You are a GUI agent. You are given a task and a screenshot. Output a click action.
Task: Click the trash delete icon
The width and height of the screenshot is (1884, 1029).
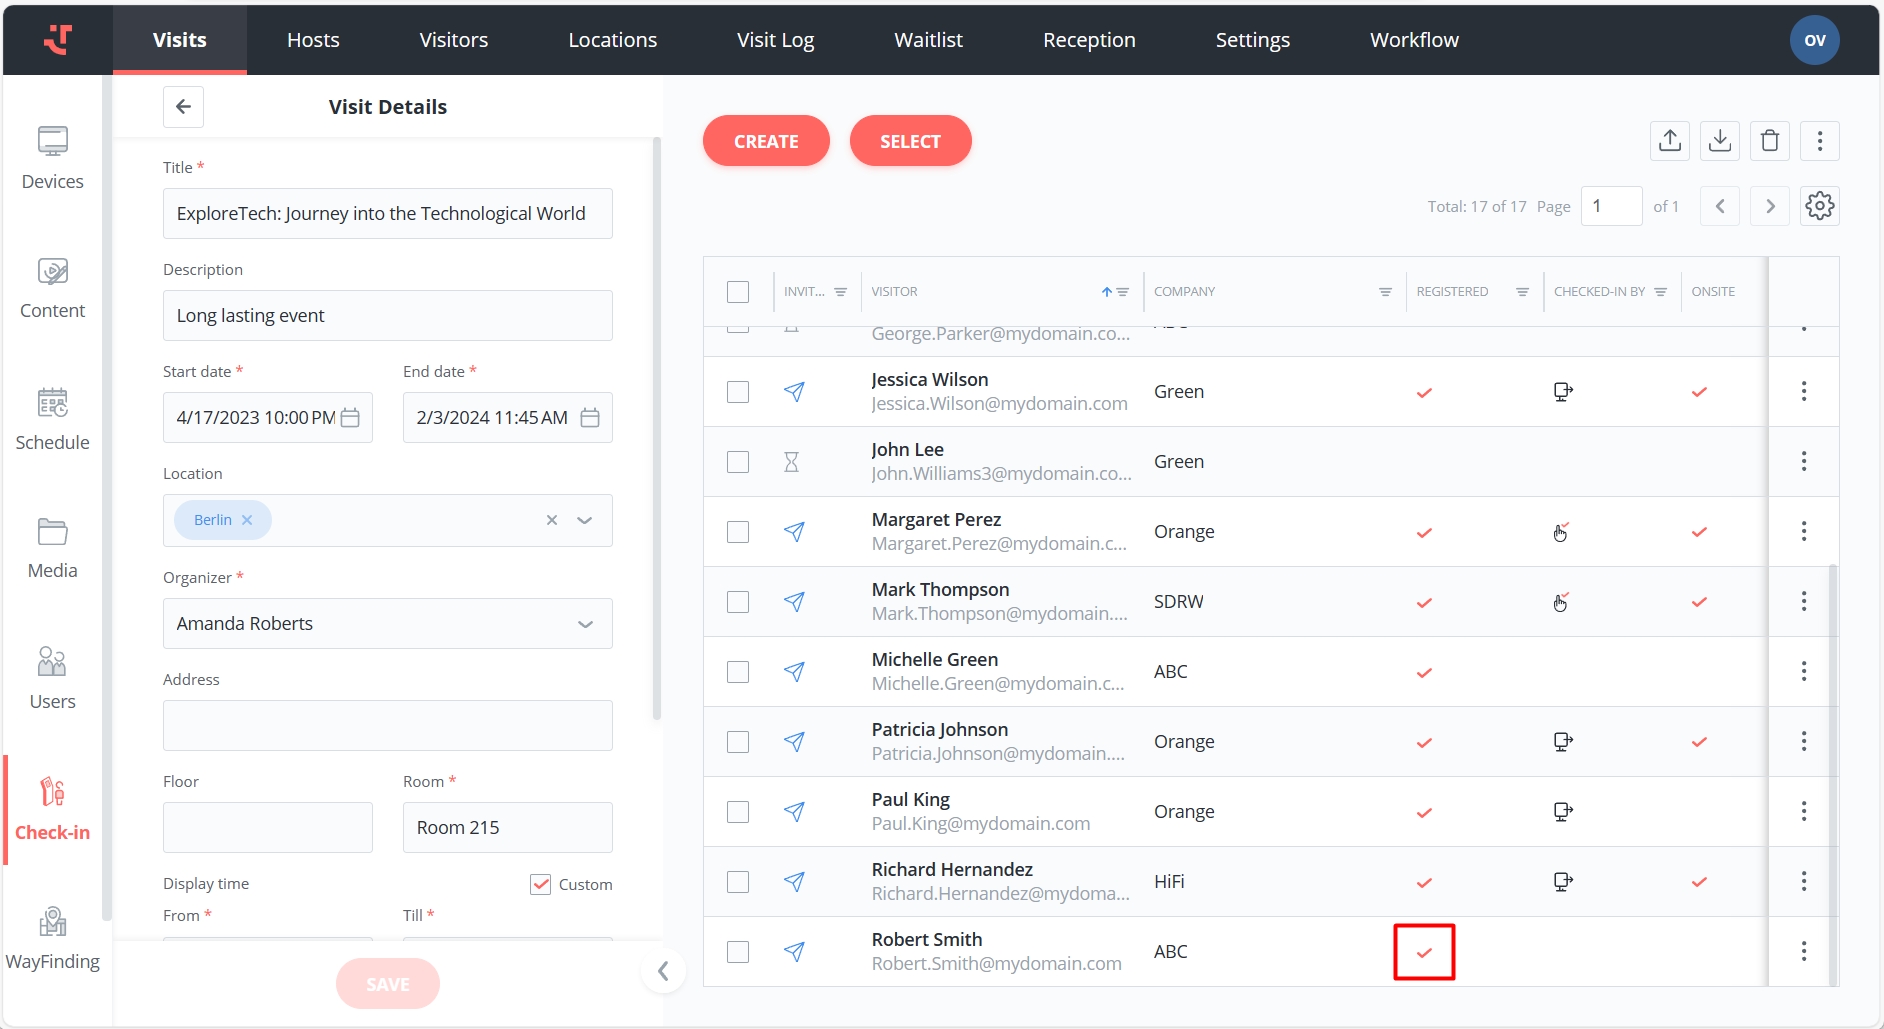click(x=1769, y=141)
